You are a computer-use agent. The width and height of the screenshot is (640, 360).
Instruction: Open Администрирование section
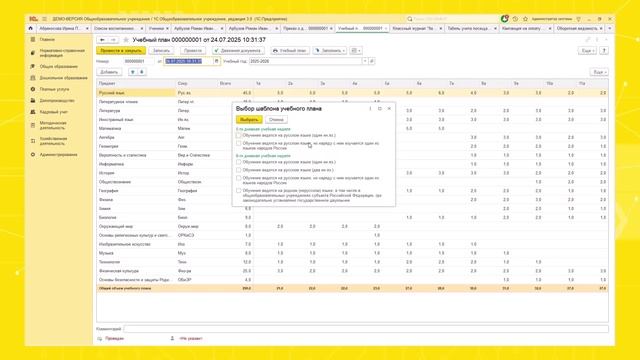(x=58, y=155)
